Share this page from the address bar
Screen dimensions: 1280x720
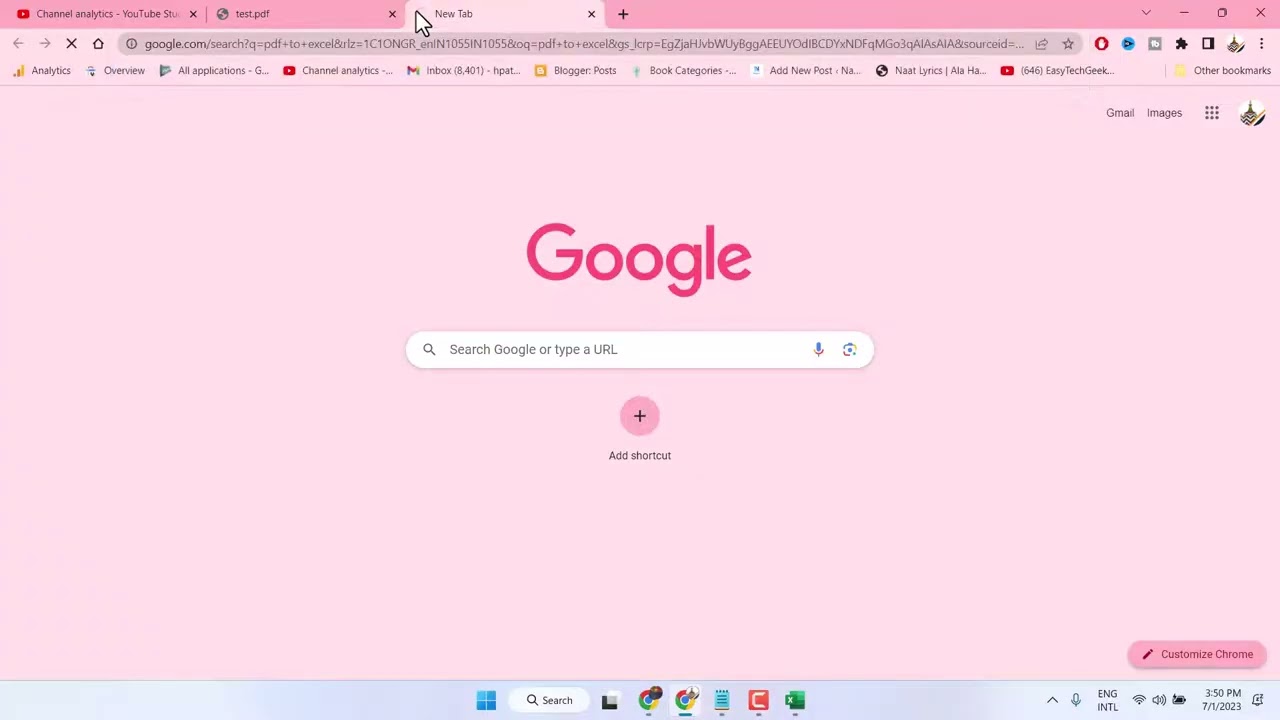1042,44
